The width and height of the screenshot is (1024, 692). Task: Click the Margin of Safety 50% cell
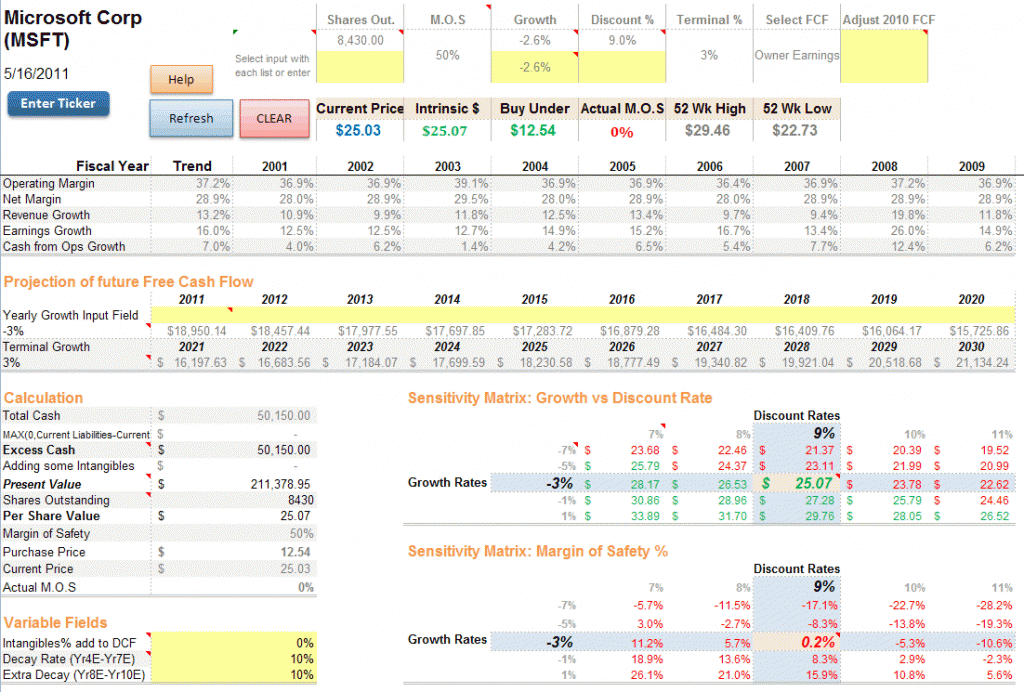[x=302, y=533]
